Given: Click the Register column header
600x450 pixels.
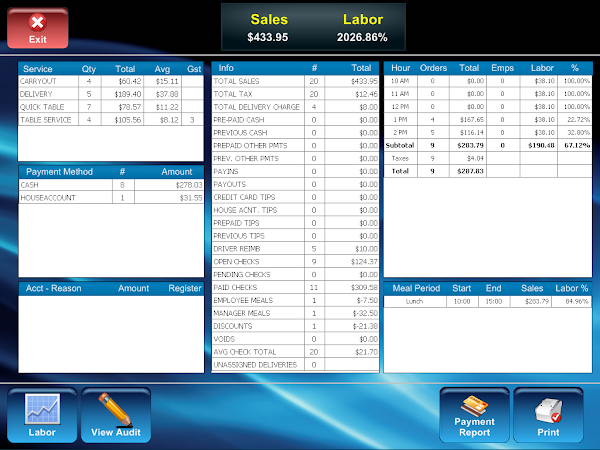Looking at the screenshot, I should [x=185, y=289].
